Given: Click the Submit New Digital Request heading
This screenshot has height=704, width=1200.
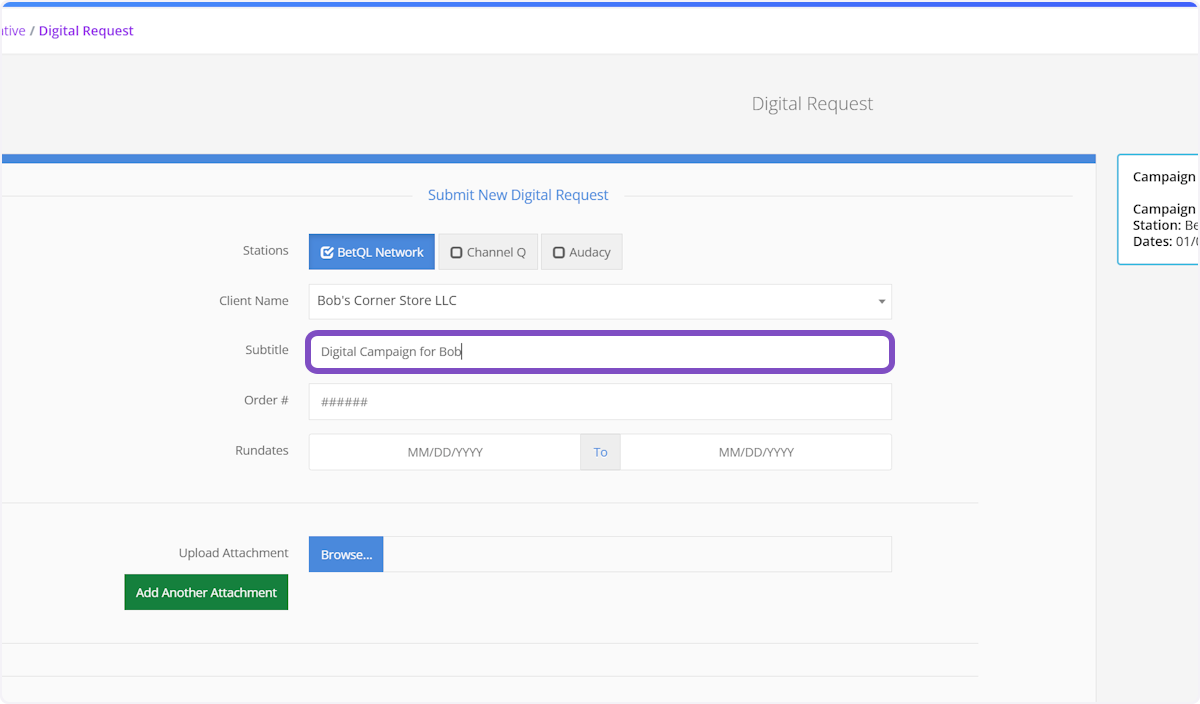Looking at the screenshot, I should pos(517,195).
